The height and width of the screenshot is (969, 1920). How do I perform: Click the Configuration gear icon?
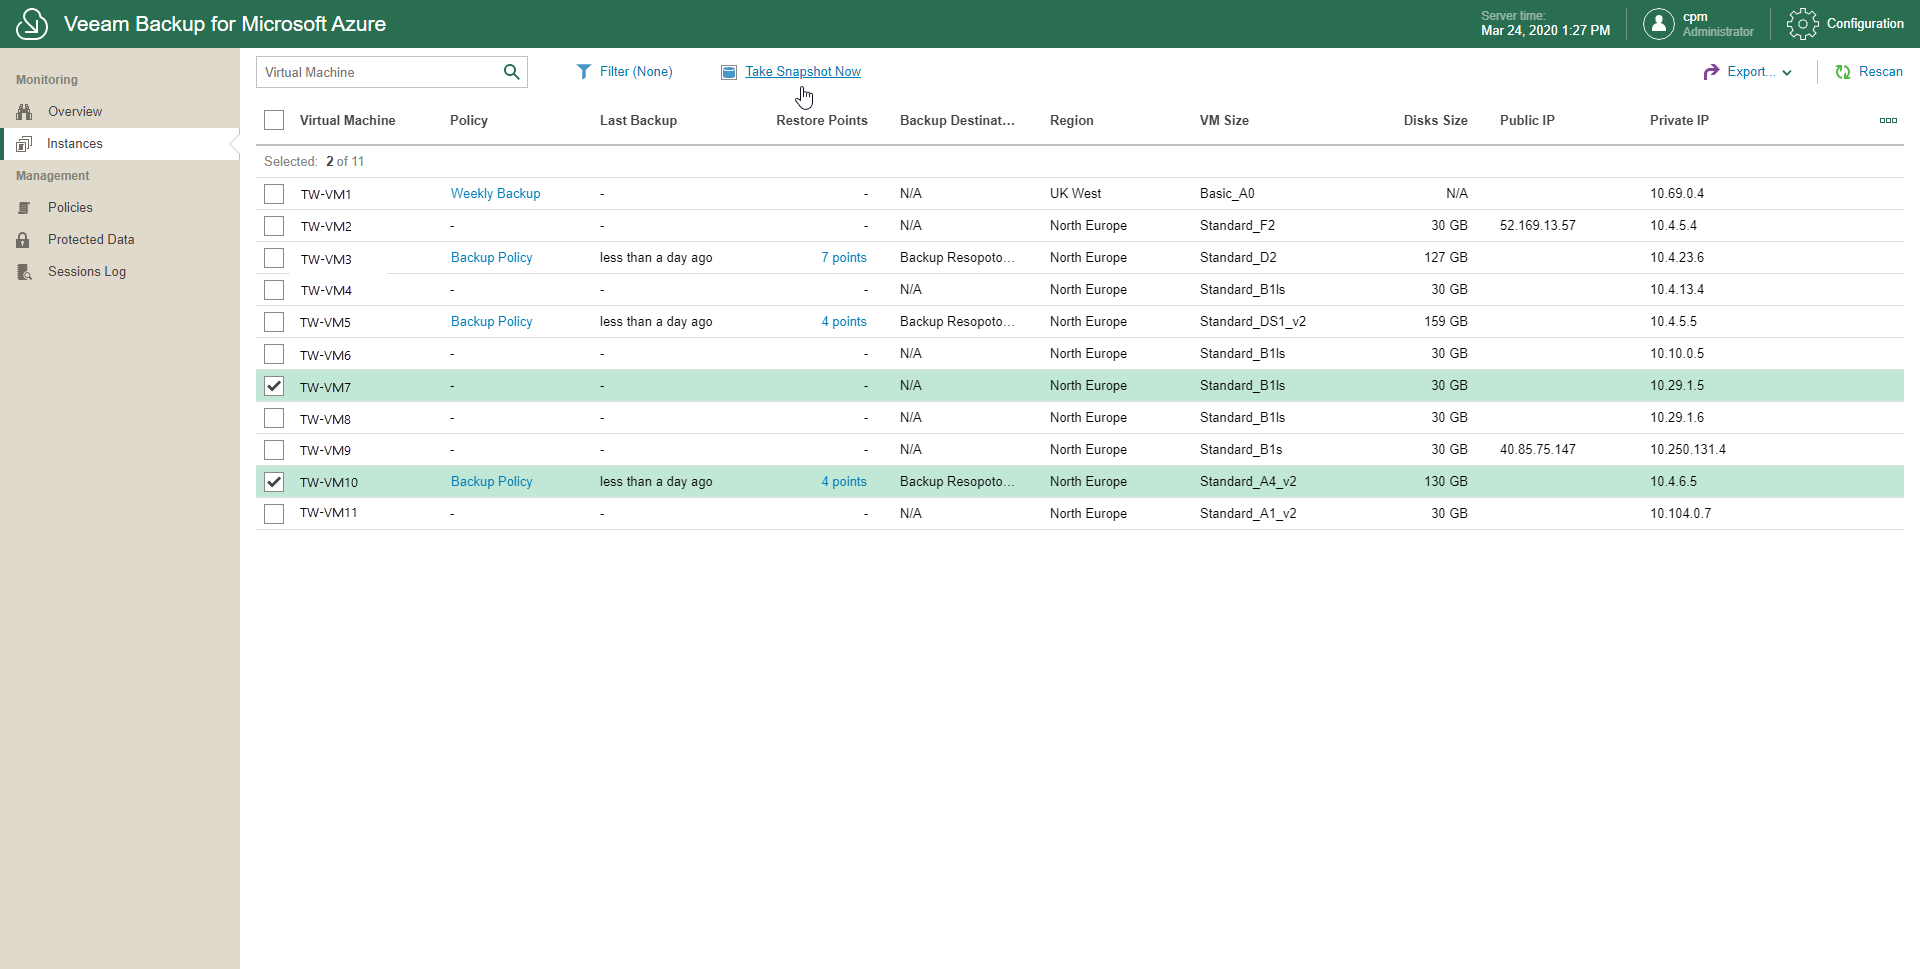coord(1803,24)
